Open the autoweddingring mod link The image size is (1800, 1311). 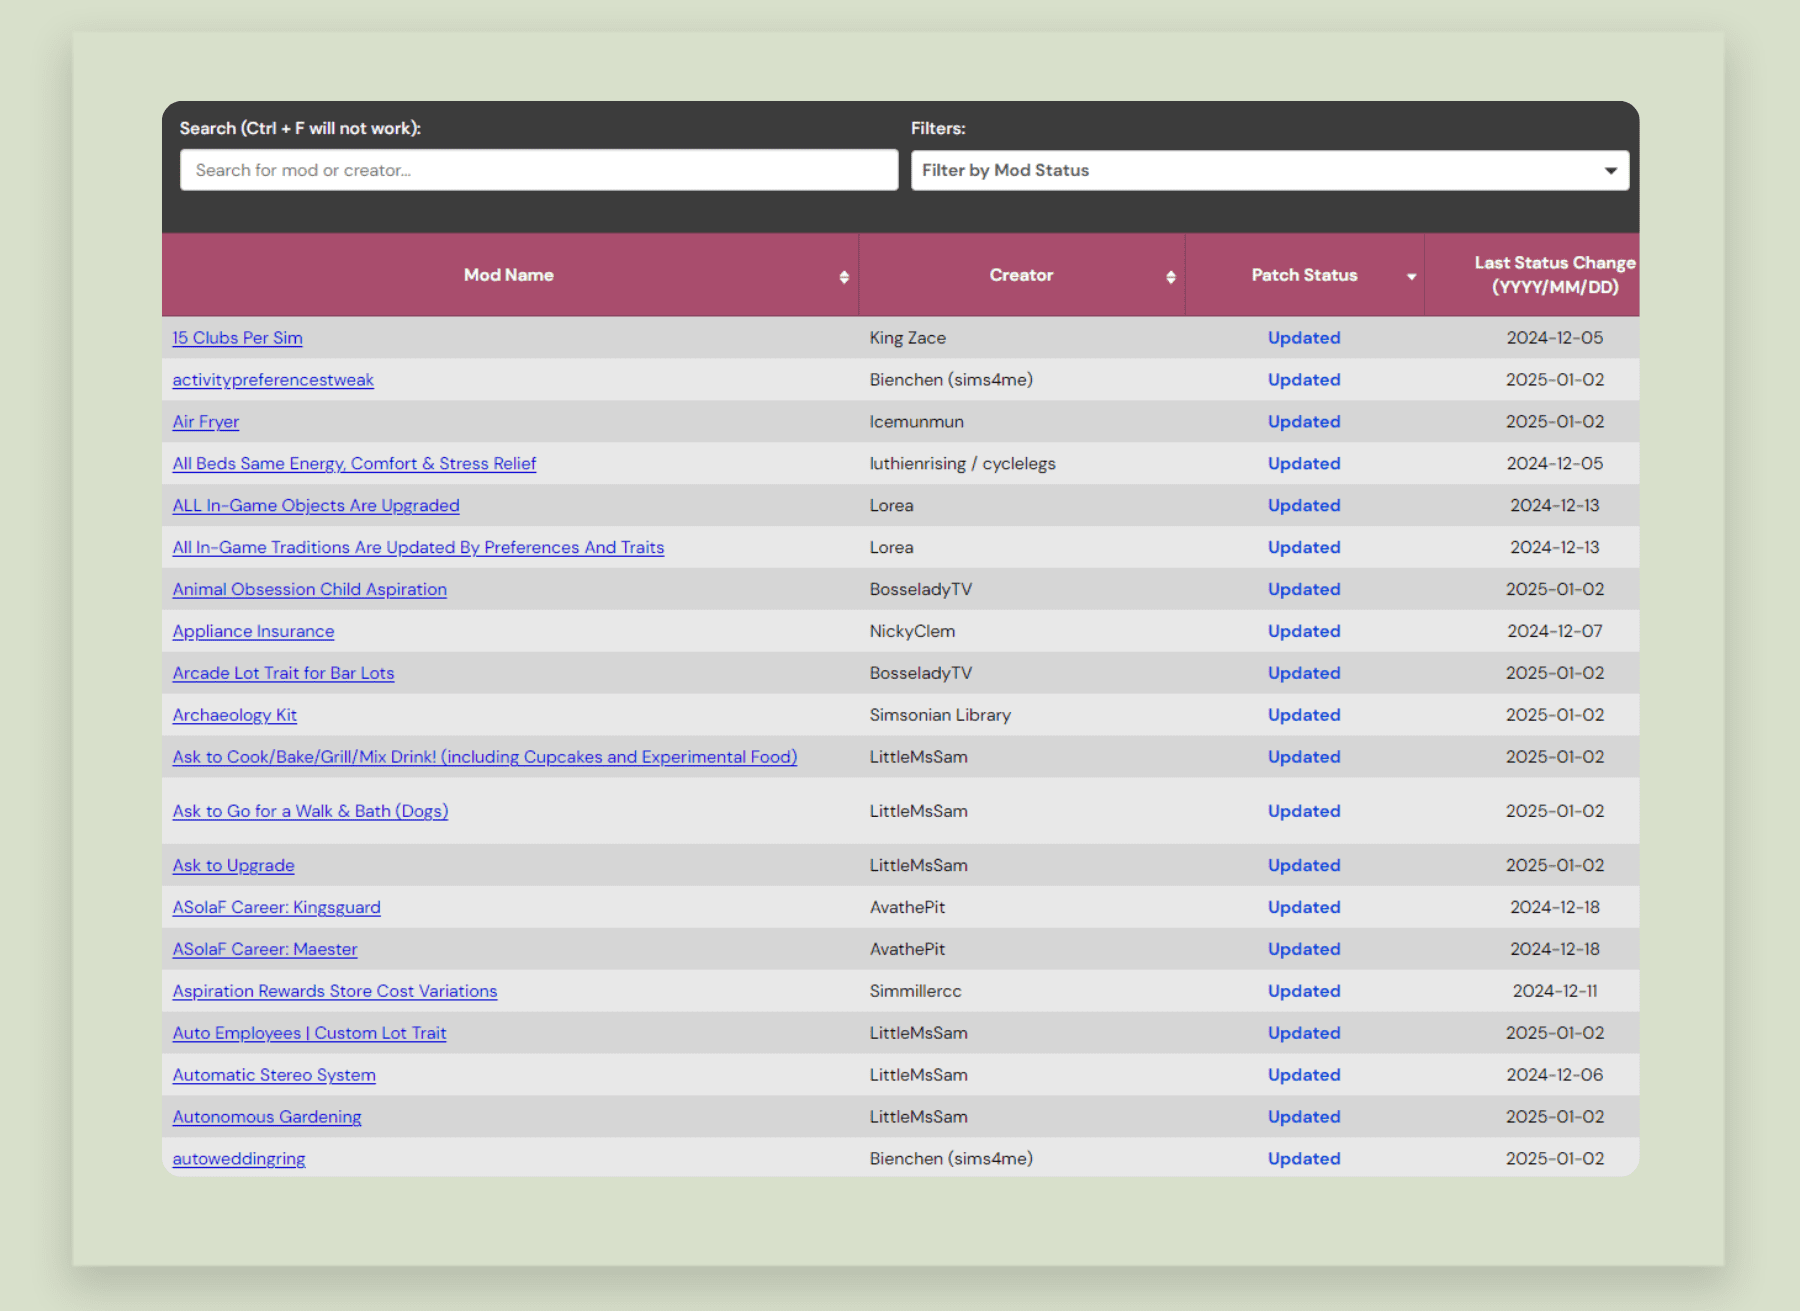[x=239, y=1160]
